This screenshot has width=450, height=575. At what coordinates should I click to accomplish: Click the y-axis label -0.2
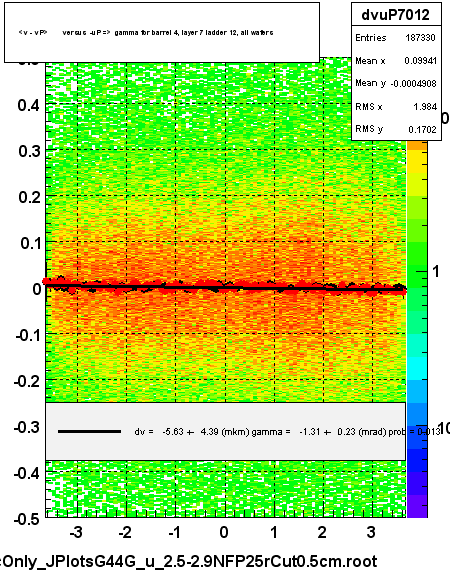tap(28, 381)
